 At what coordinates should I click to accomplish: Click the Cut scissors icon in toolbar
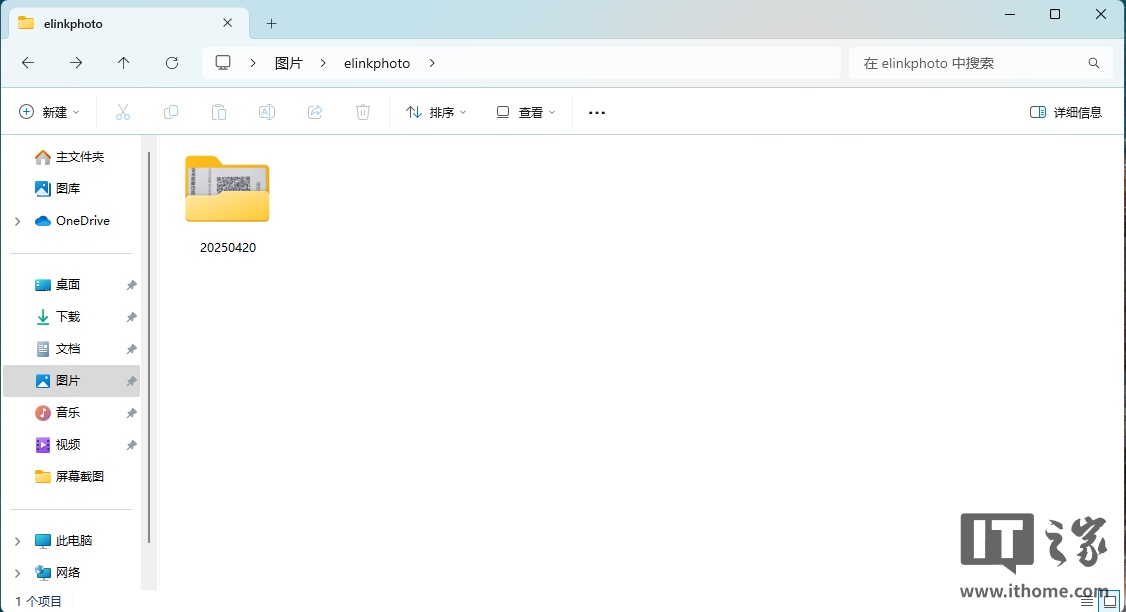click(x=123, y=112)
